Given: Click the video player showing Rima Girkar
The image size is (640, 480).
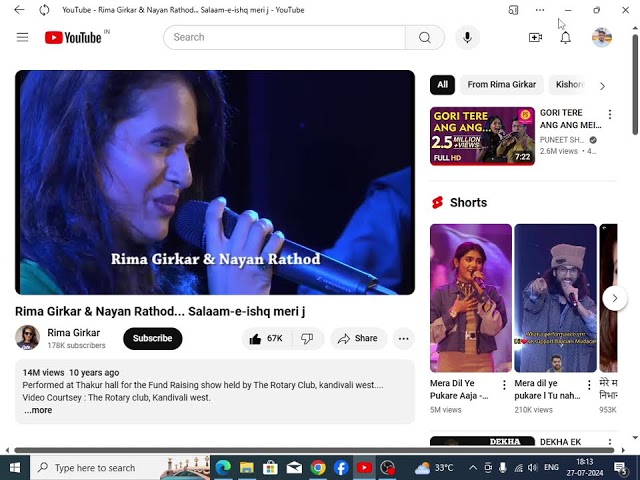Looking at the screenshot, I should [x=215, y=182].
